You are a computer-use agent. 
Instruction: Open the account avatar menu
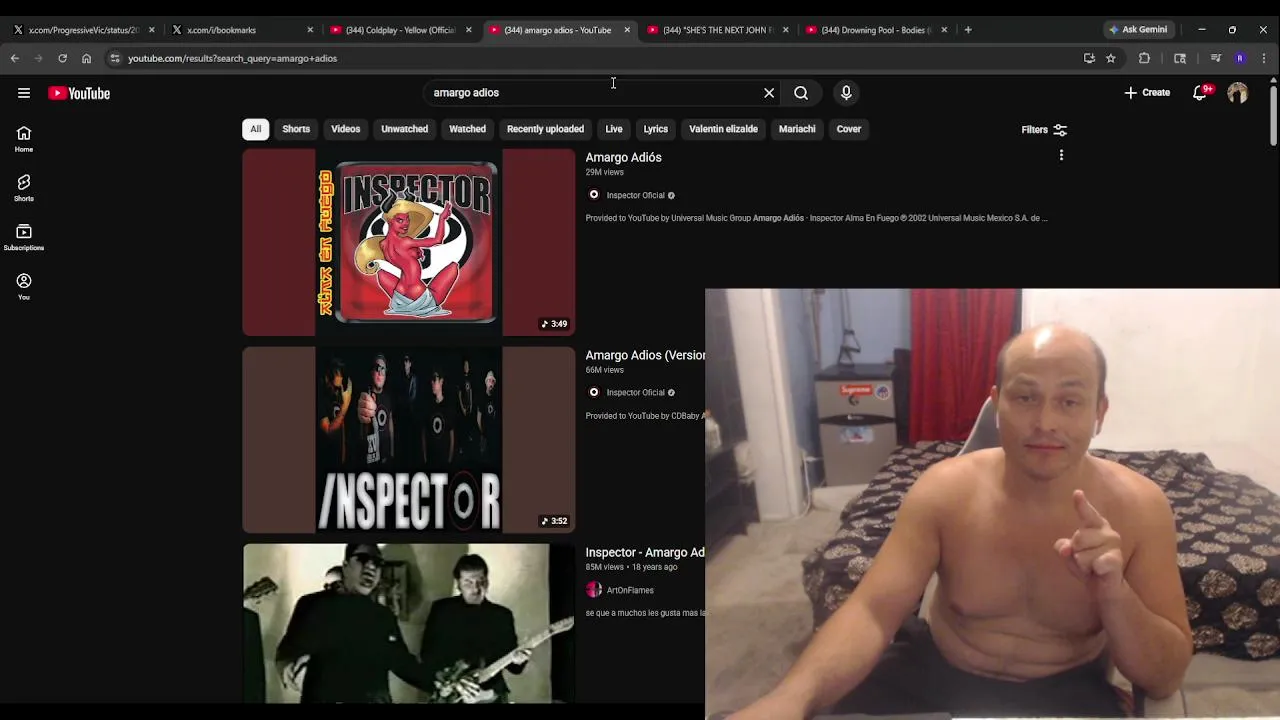click(x=1238, y=93)
